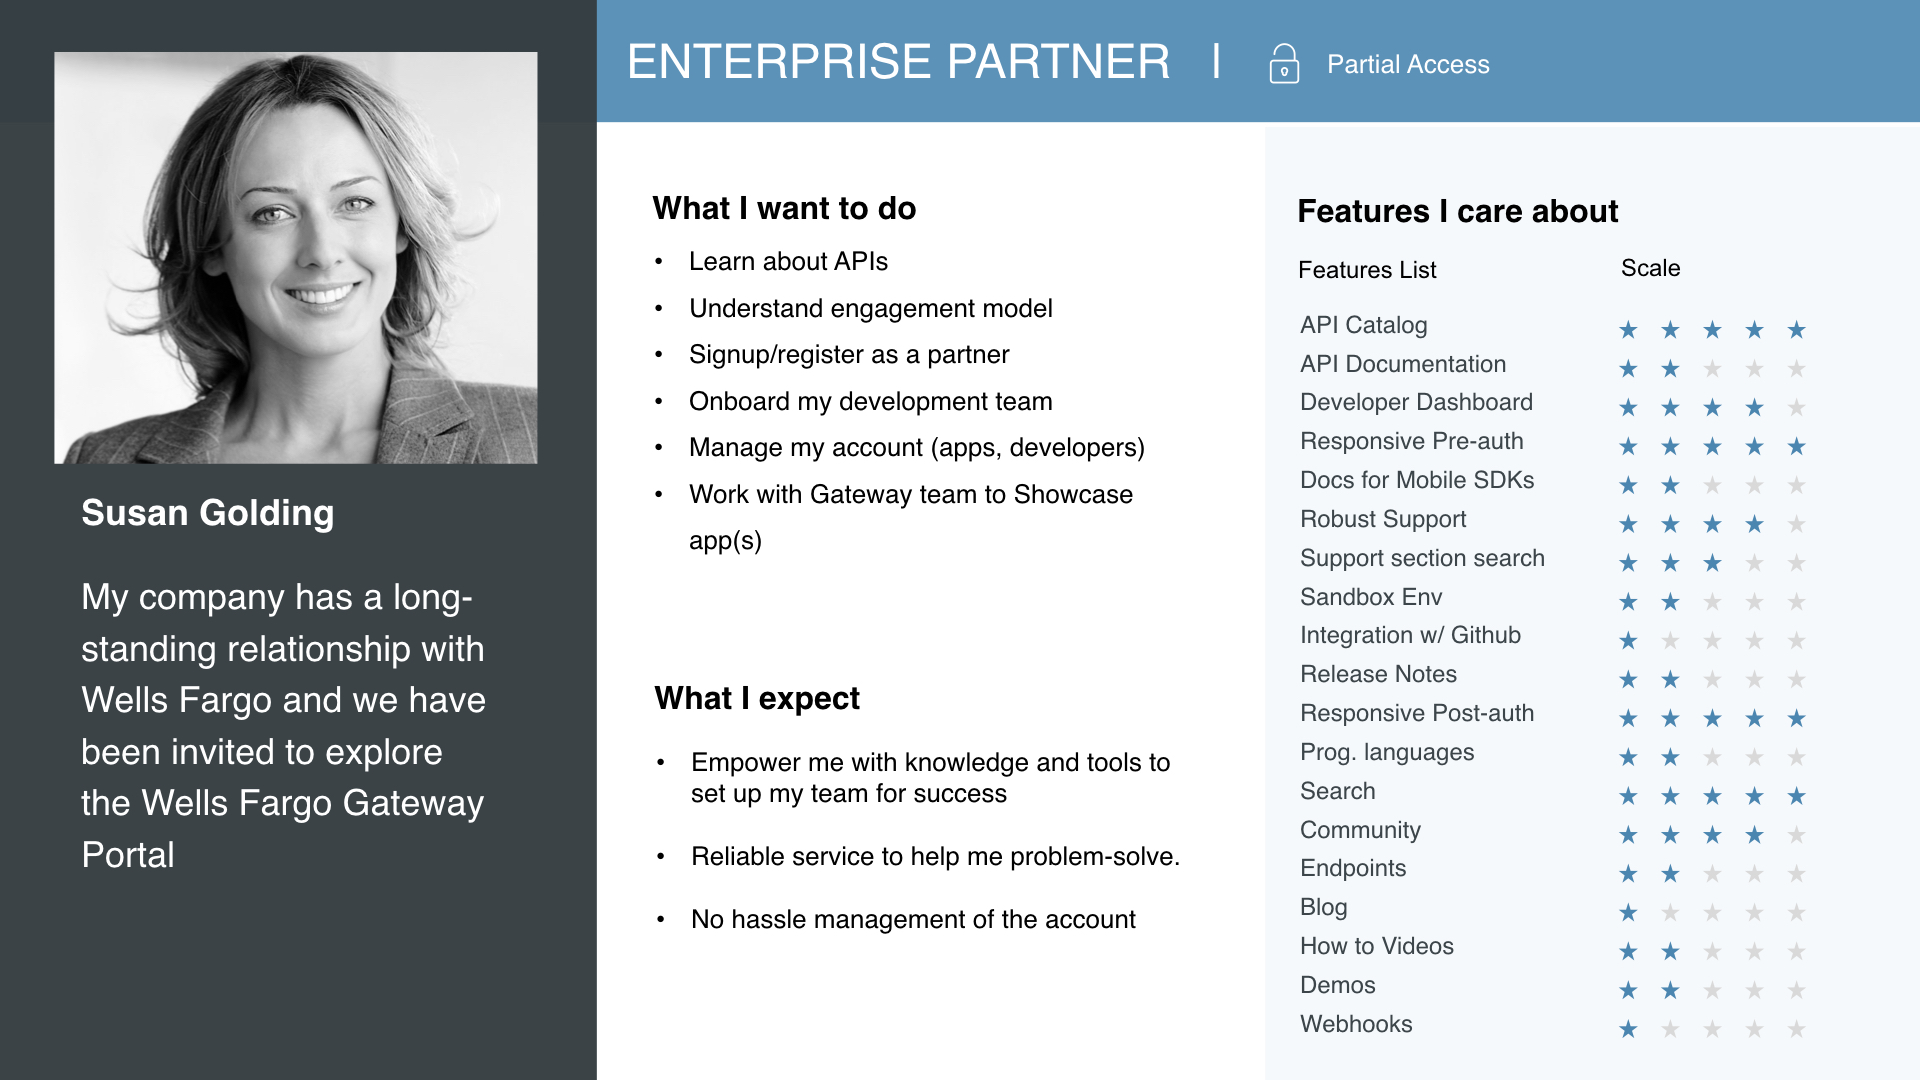The height and width of the screenshot is (1080, 1920).
Task: Click the 'Learn about APIs' bullet item
Action: 788,262
